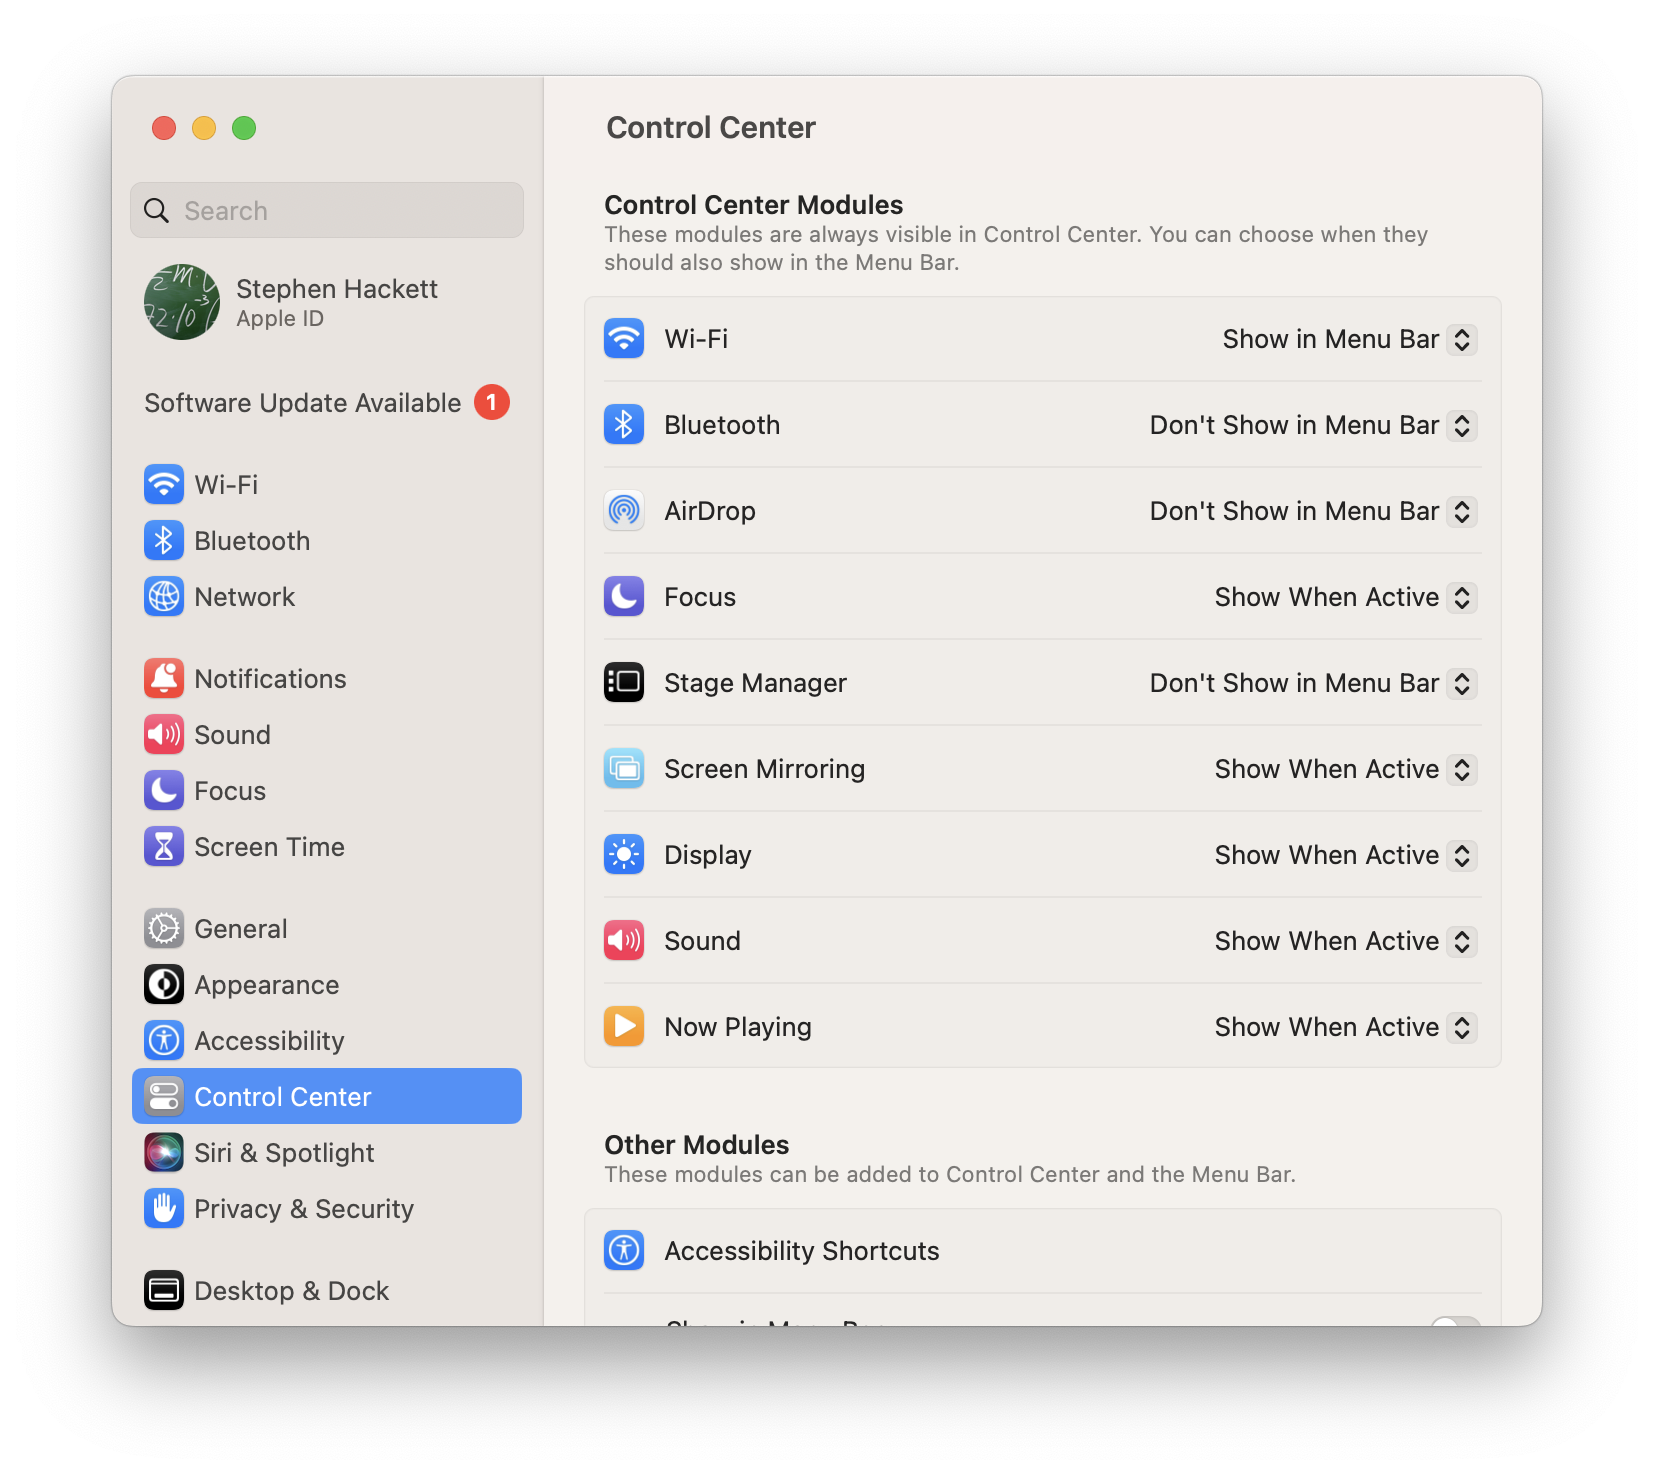Click the Privacy & Security hand icon
Image resolution: width=1654 pixels, height=1474 pixels.
point(164,1209)
